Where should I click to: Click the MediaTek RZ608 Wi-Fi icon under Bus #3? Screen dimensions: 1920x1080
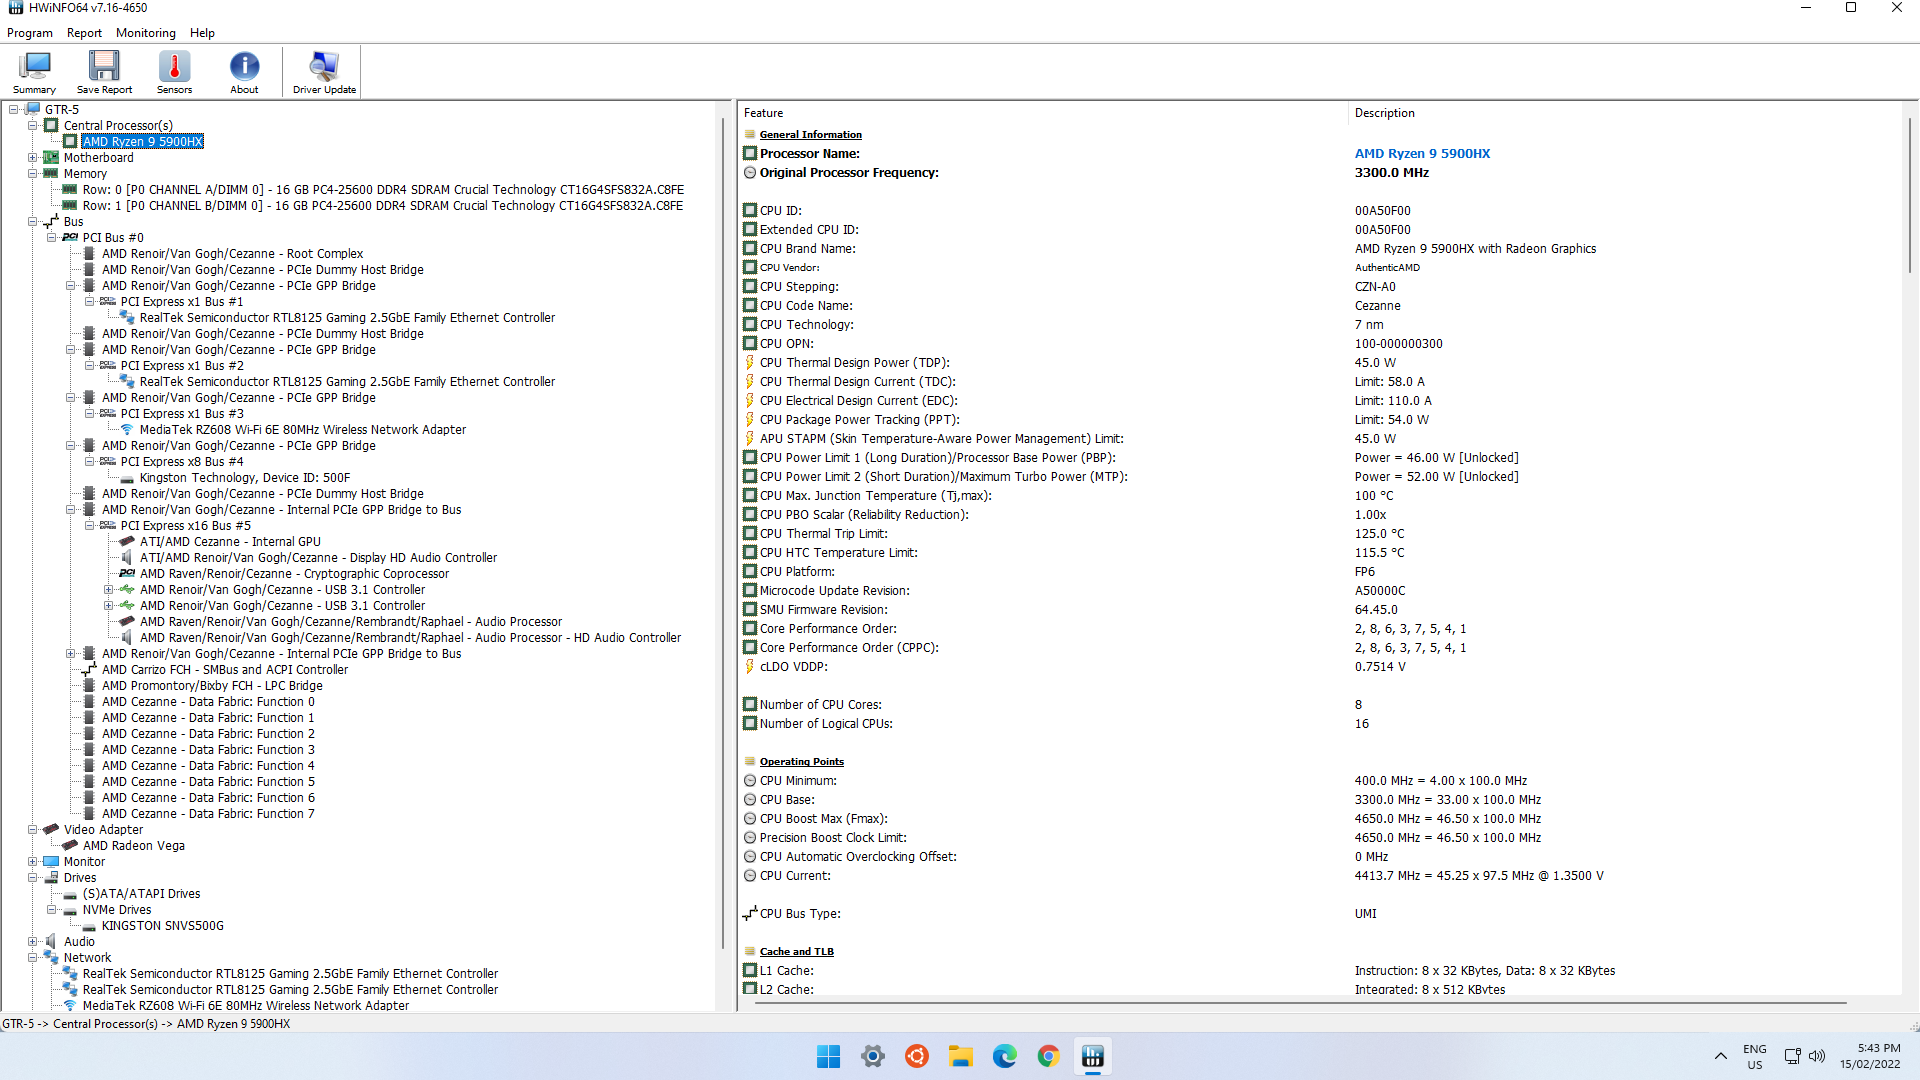click(127, 430)
